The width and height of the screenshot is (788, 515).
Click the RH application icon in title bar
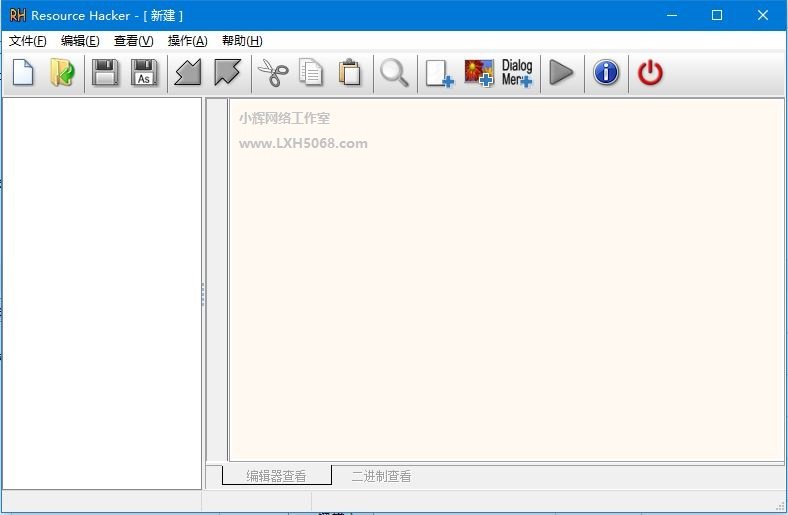point(17,16)
